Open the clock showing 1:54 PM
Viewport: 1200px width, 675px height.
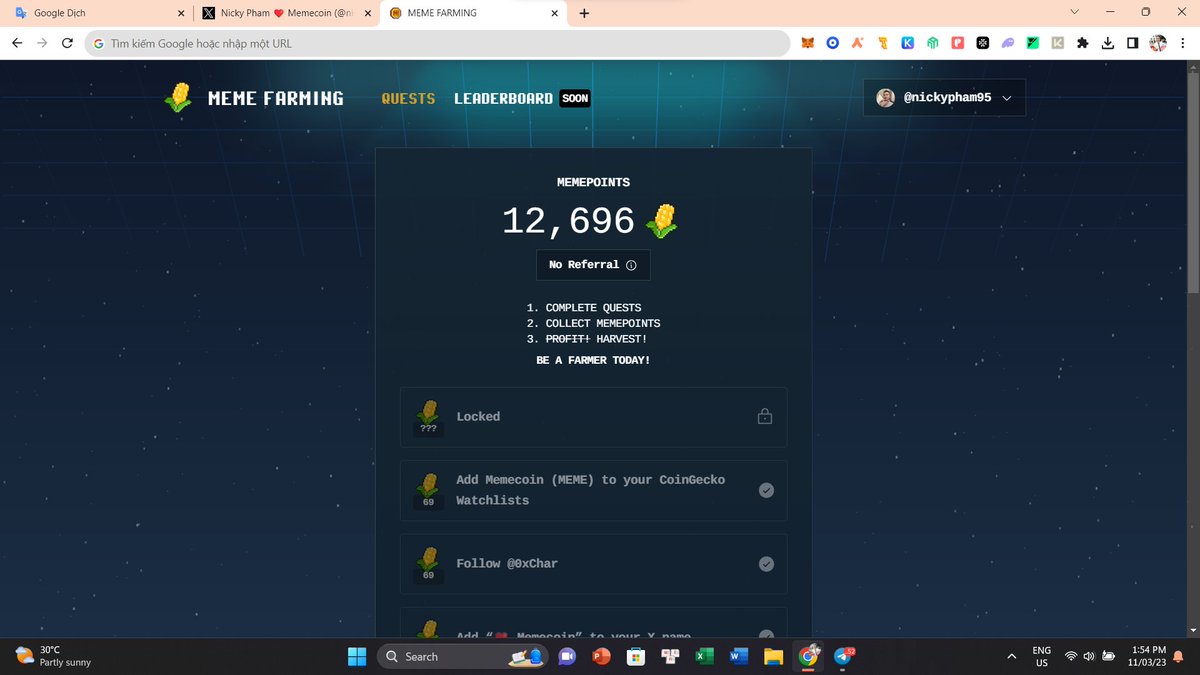1147,656
